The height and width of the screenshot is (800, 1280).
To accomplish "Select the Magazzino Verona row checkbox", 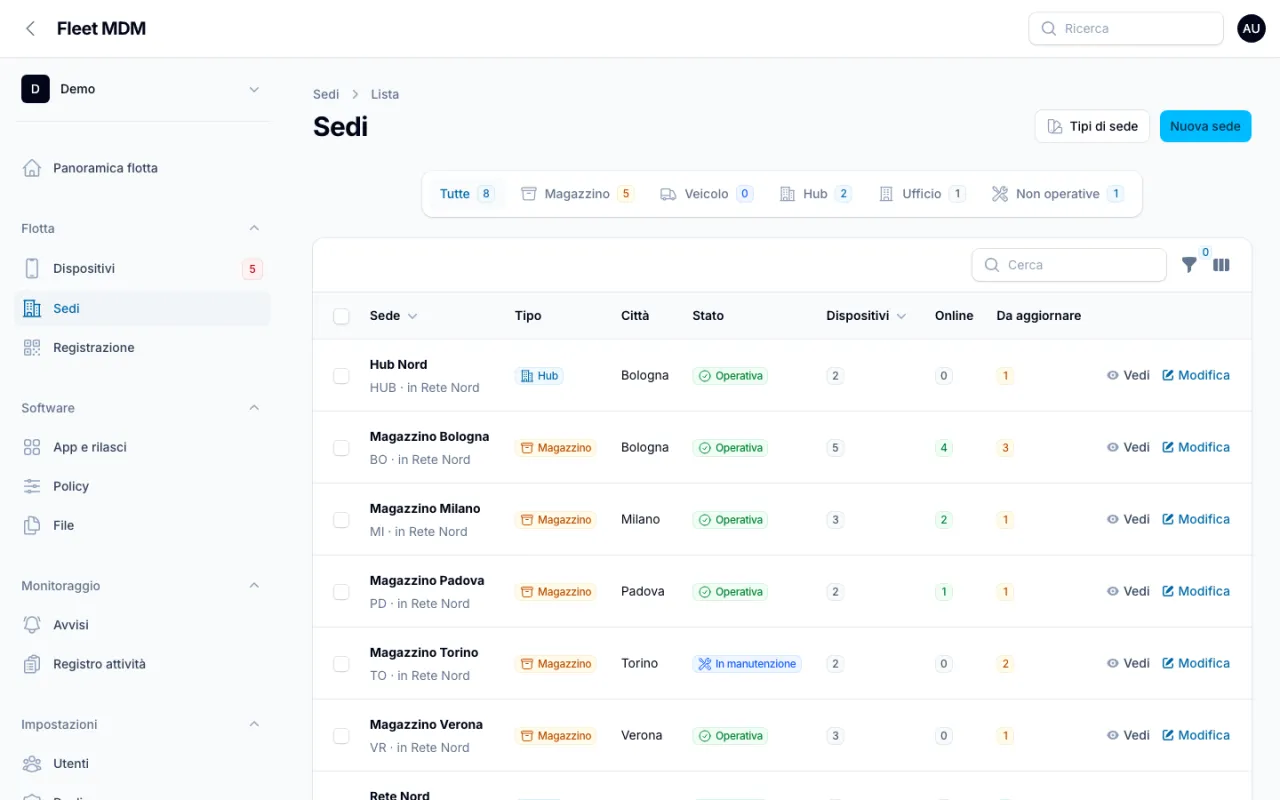I will (341, 736).
